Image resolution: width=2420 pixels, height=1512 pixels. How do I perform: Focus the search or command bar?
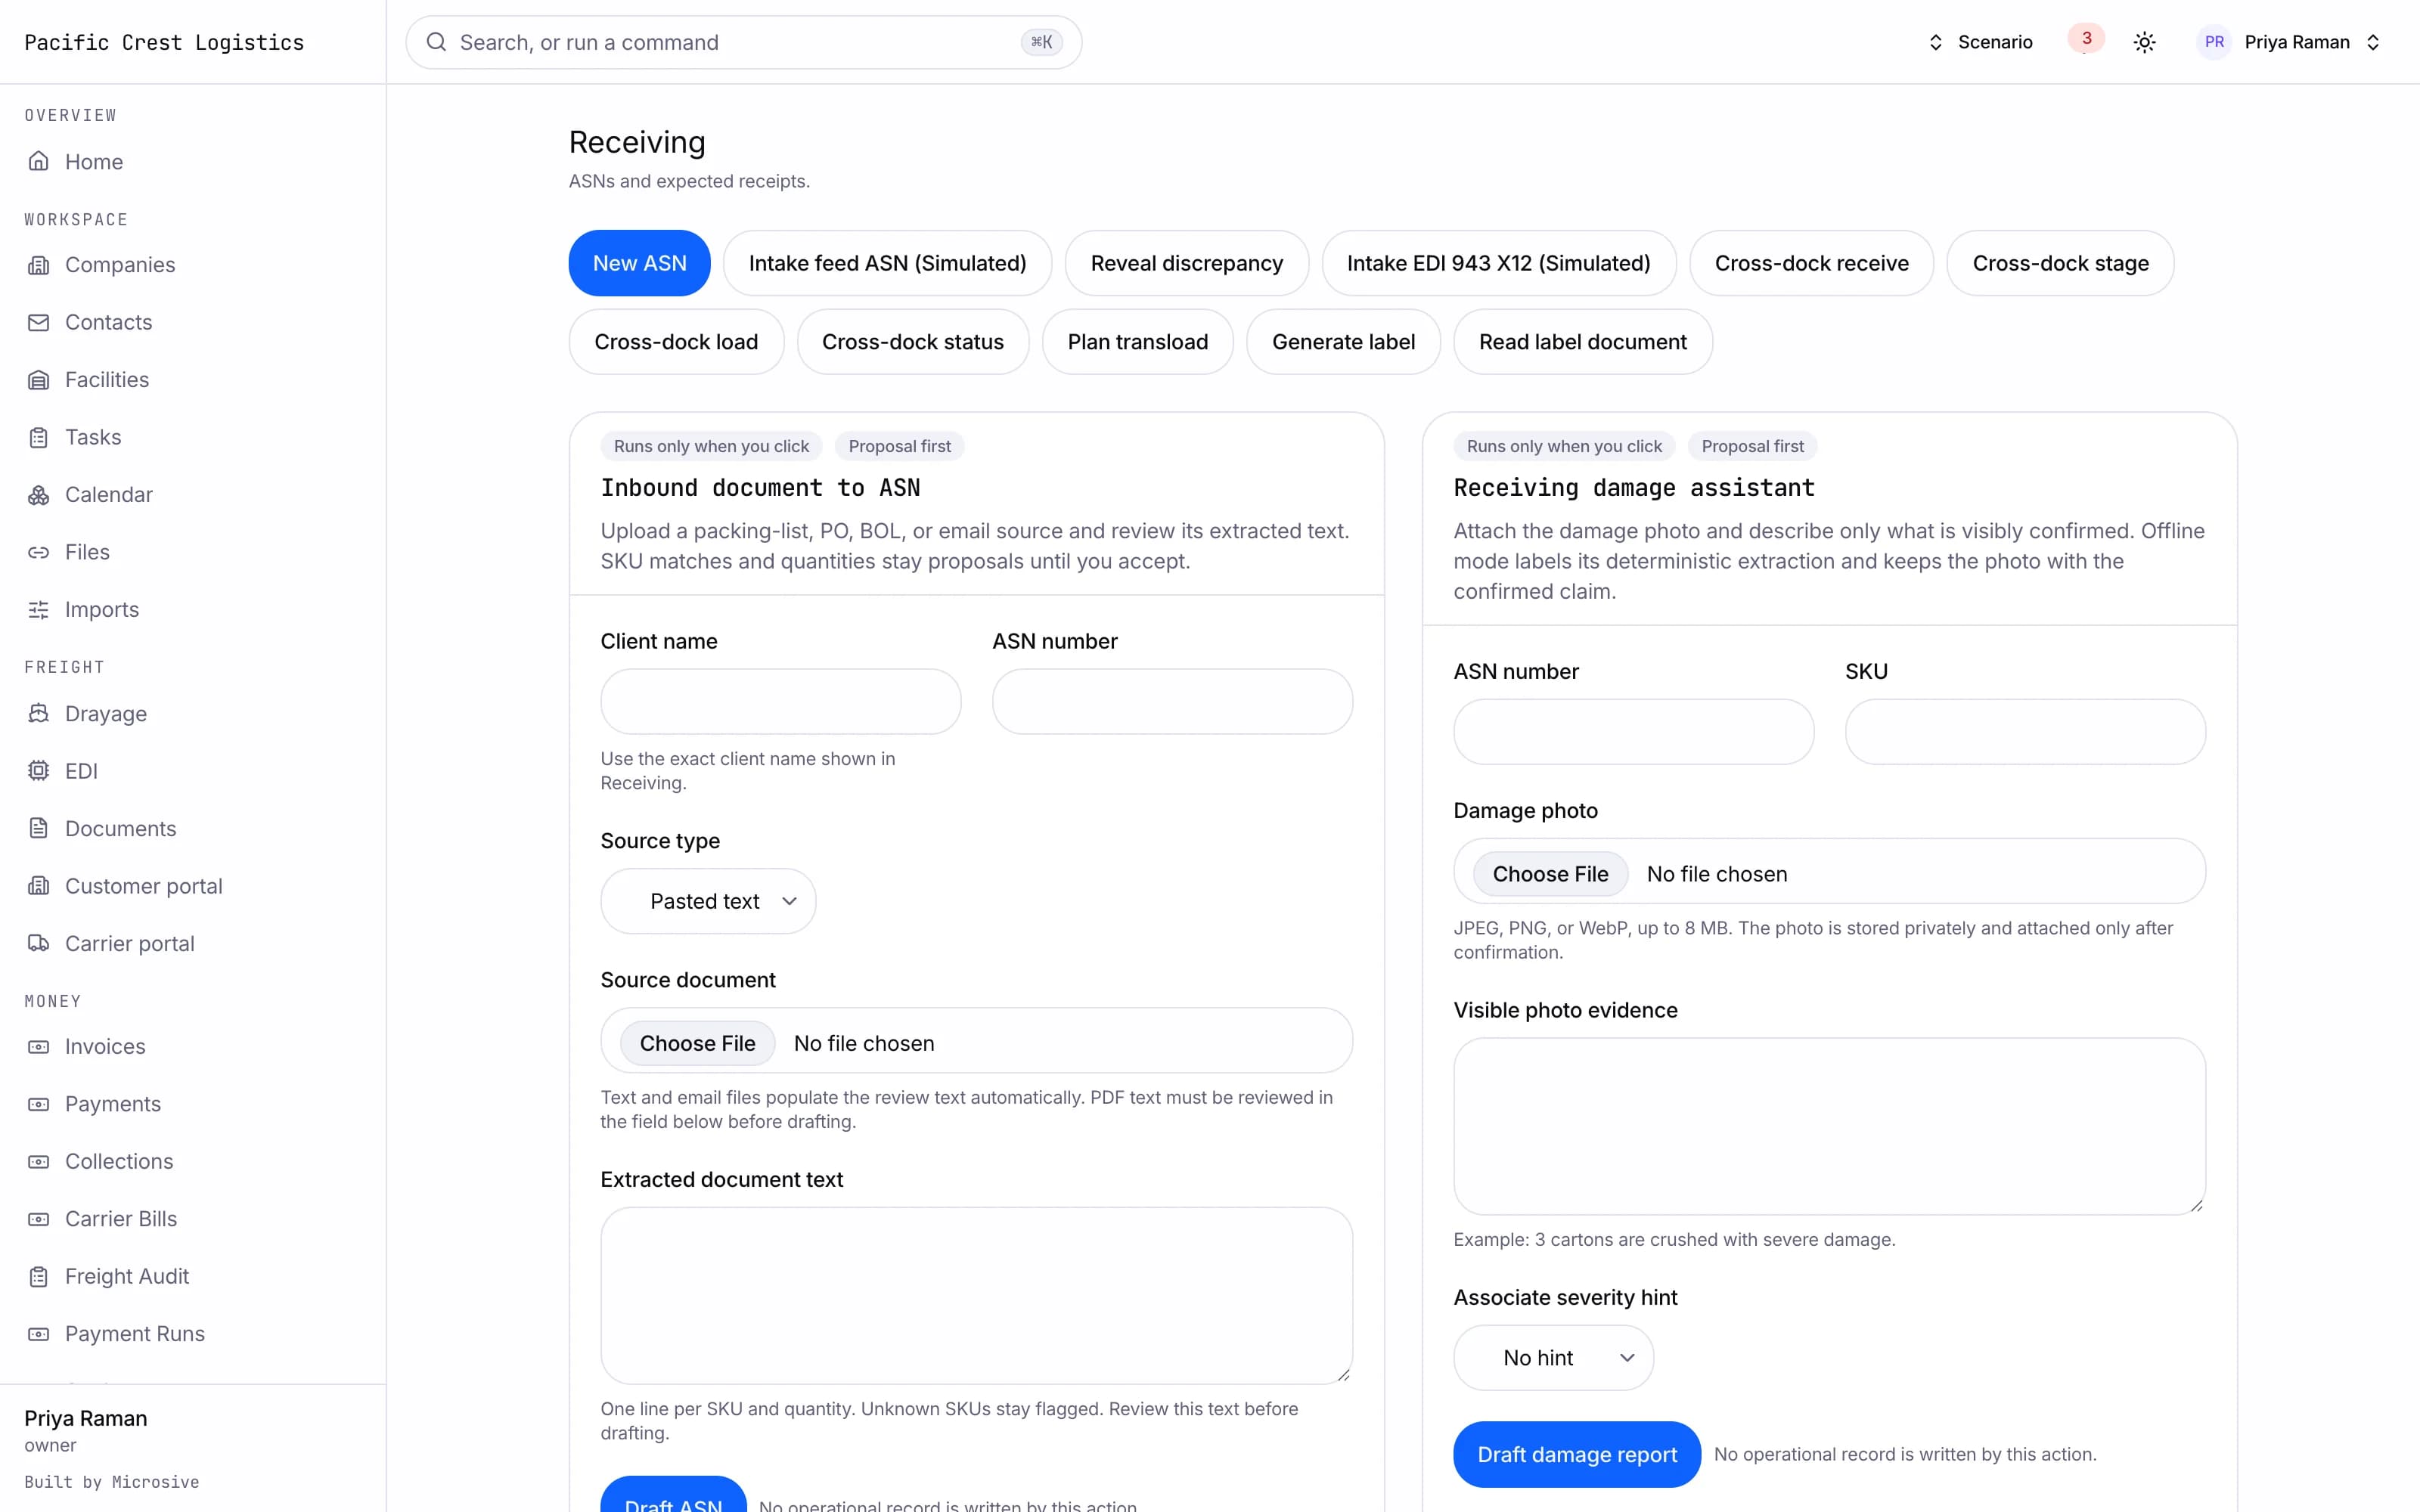744,42
